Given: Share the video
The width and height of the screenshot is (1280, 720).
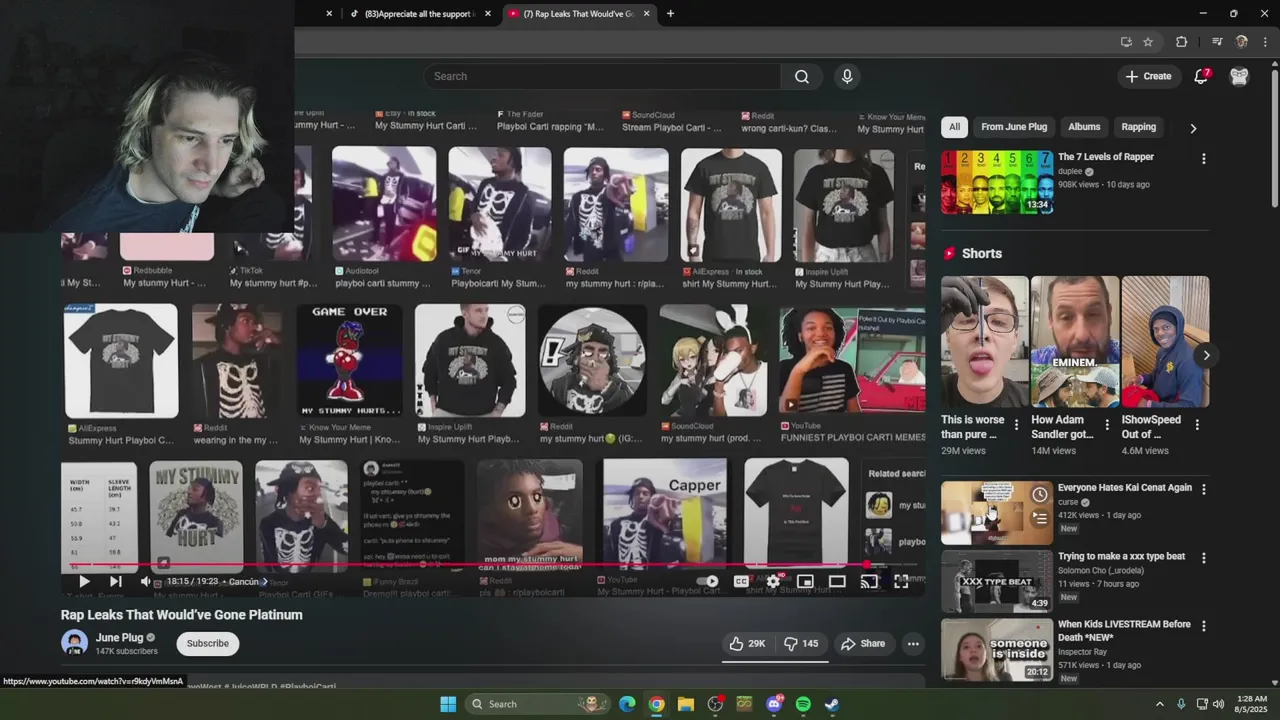Looking at the screenshot, I should coord(863,644).
